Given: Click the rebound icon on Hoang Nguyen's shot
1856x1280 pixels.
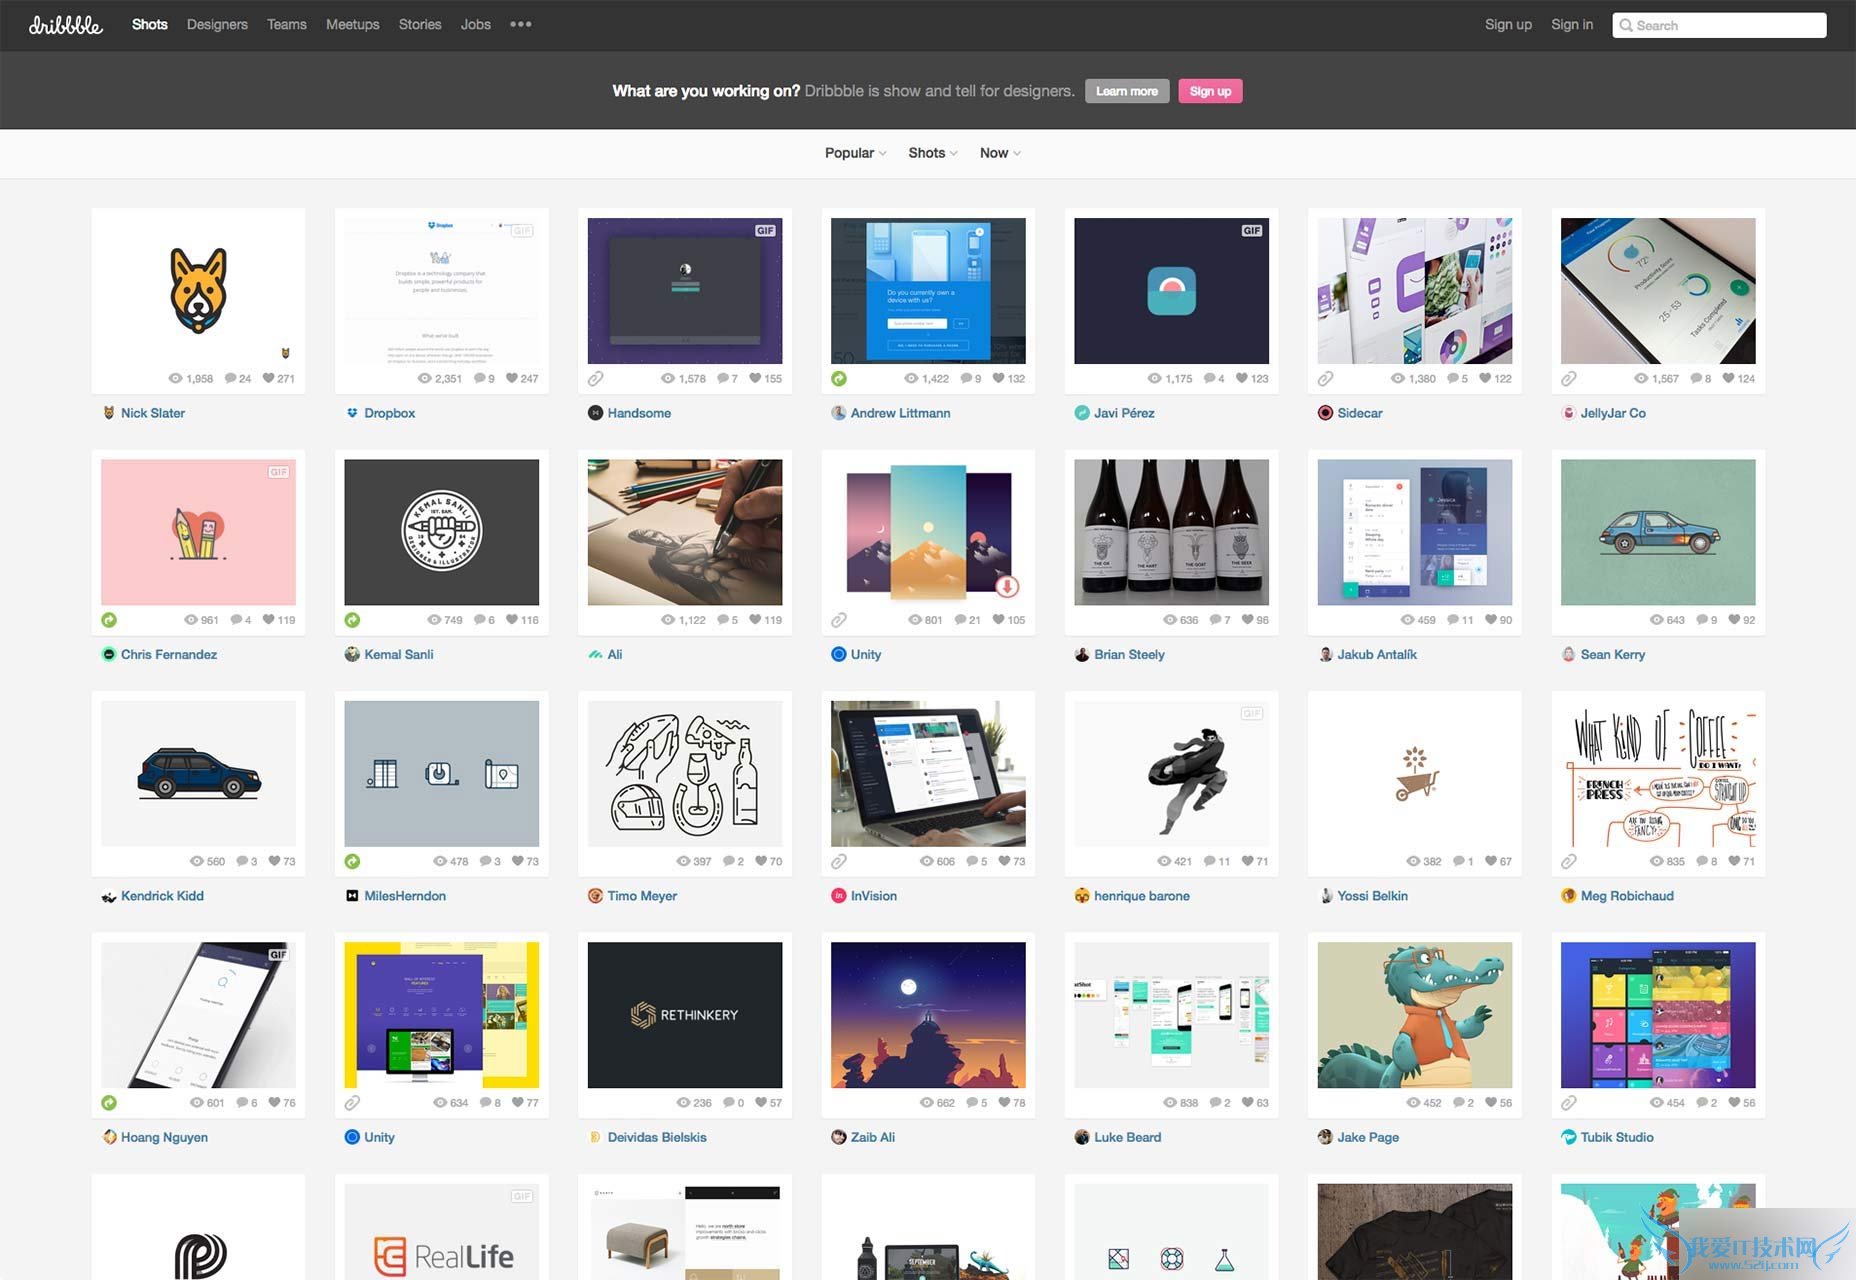Looking at the screenshot, I should pyautogui.click(x=109, y=1103).
